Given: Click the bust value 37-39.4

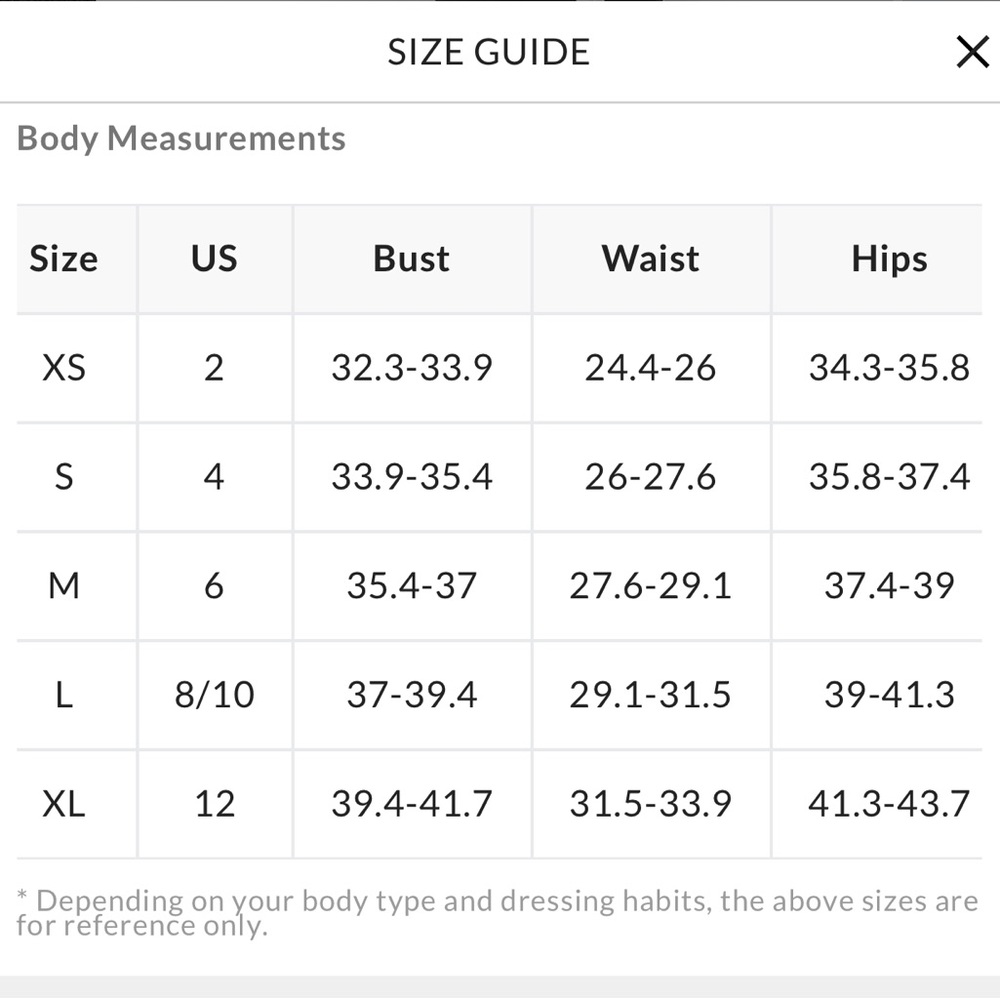Looking at the screenshot, I should click(411, 695).
